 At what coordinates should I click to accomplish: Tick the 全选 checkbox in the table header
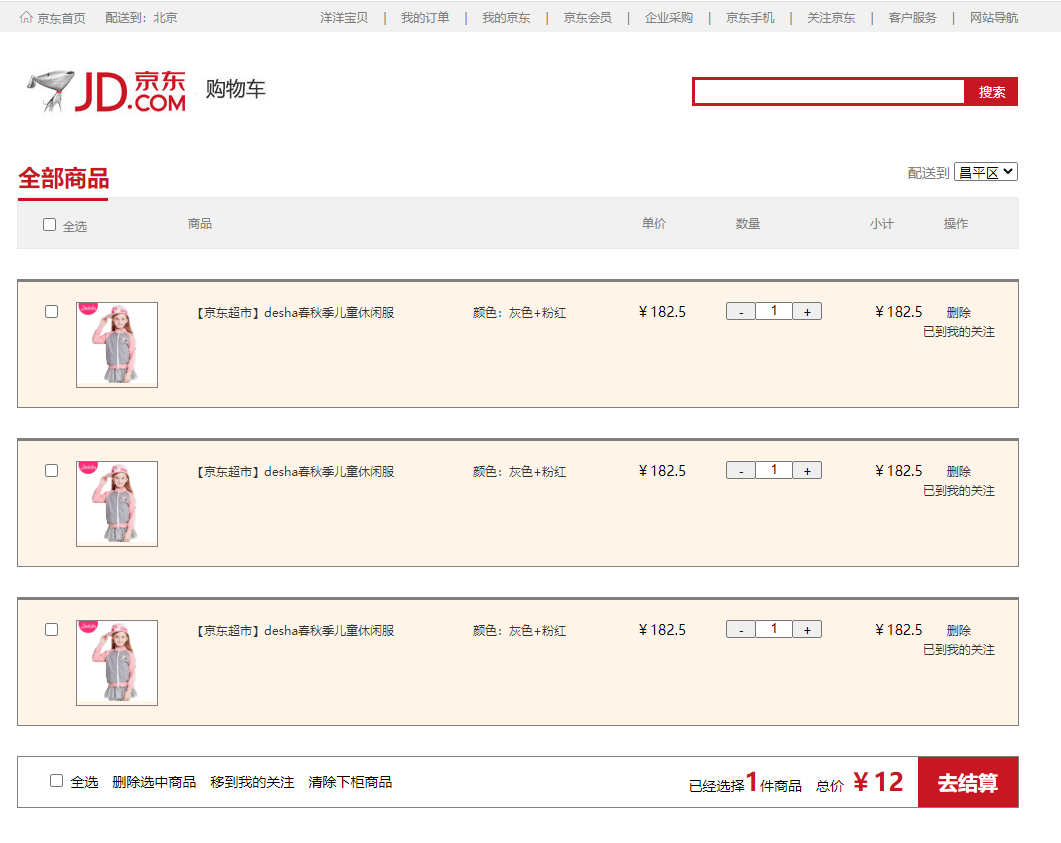[x=49, y=225]
